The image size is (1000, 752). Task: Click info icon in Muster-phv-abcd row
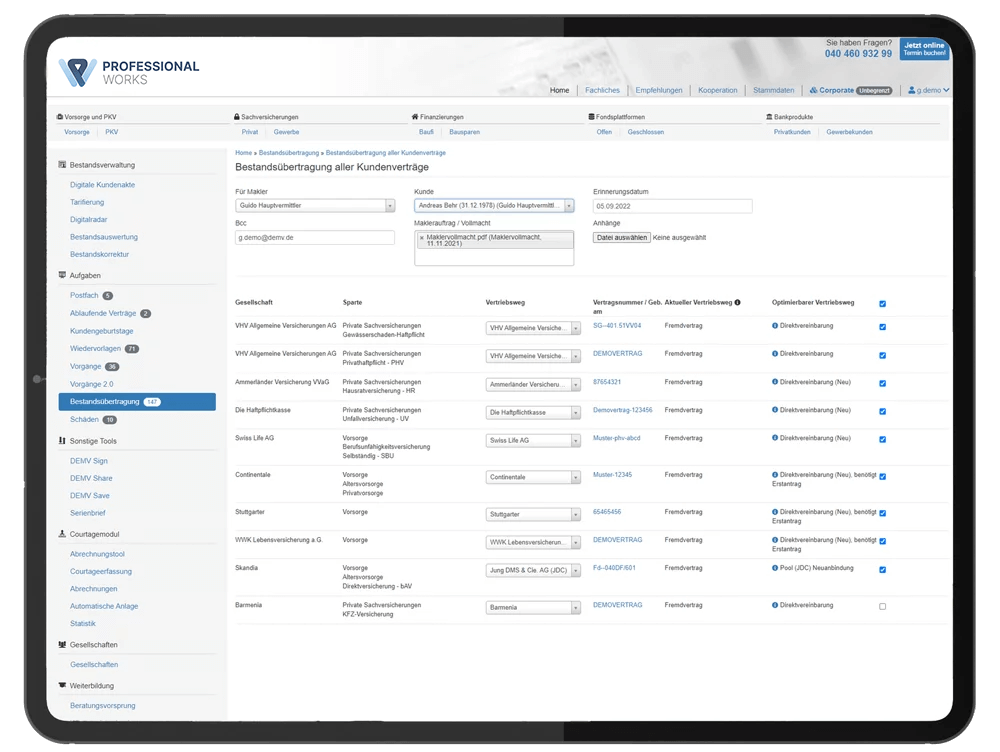click(x=775, y=438)
